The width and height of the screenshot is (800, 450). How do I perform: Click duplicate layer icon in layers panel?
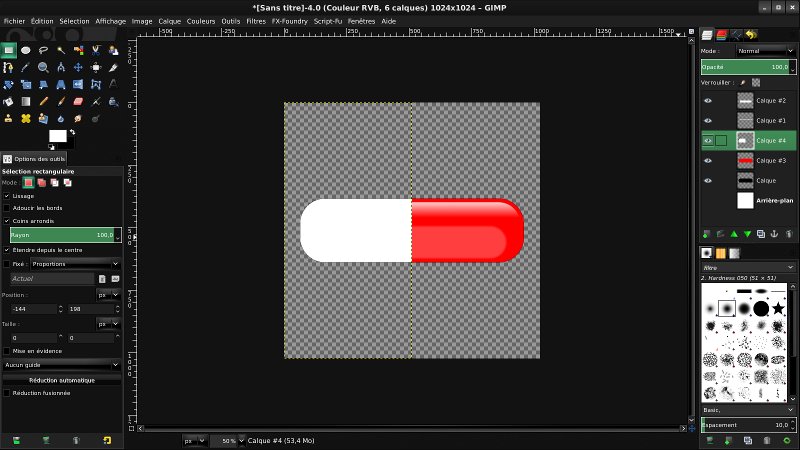click(x=761, y=234)
